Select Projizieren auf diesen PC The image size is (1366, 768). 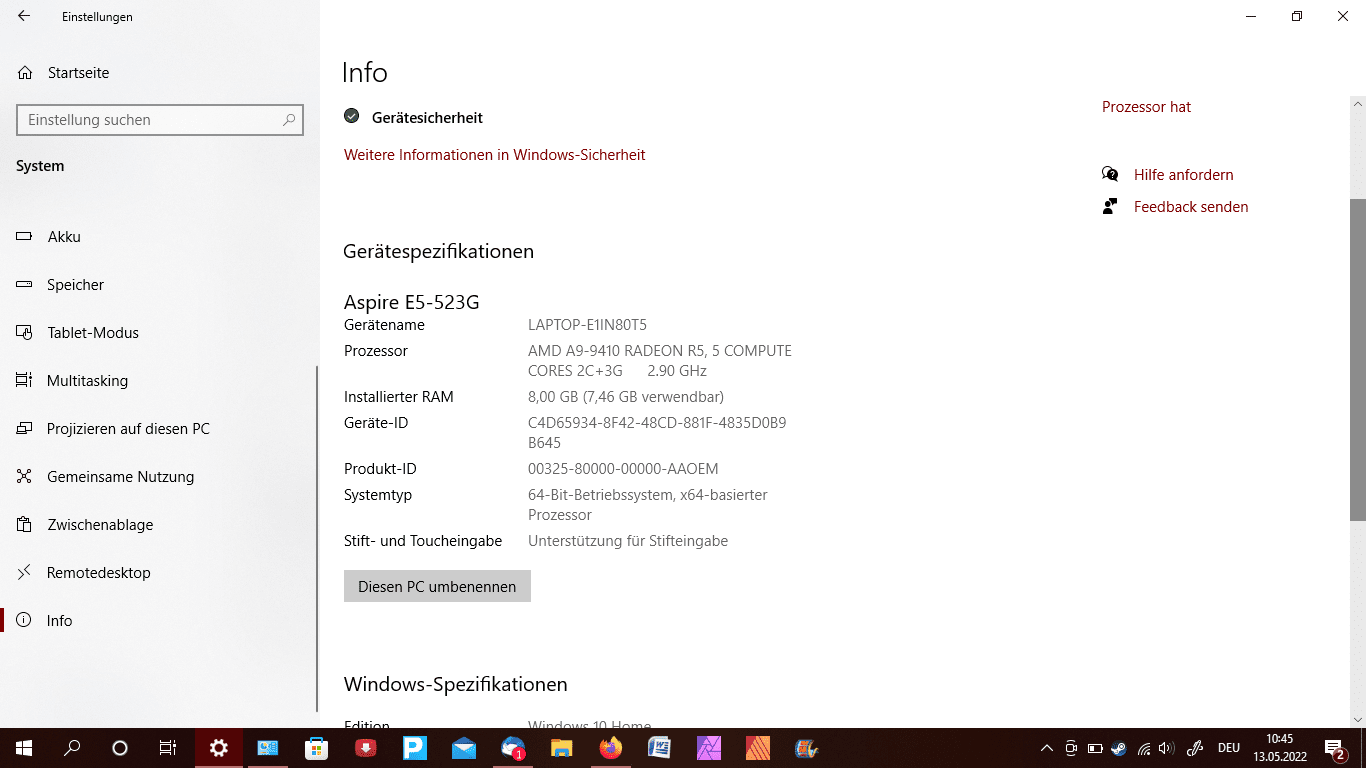128,429
